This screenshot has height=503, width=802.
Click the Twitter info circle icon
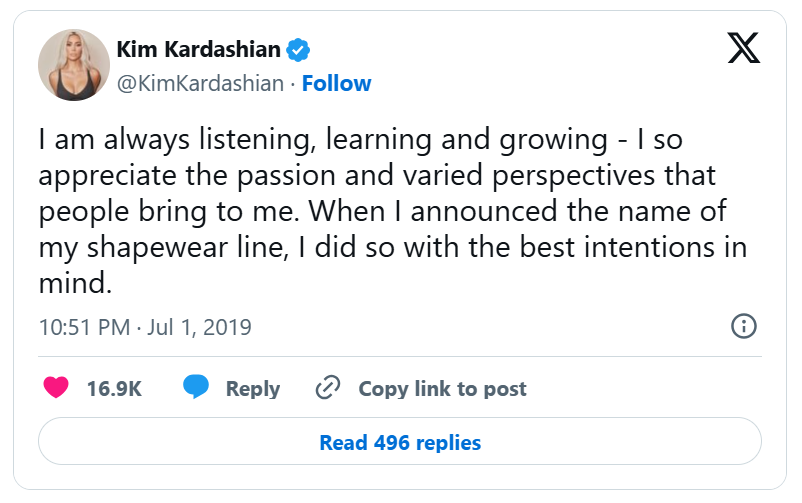click(x=743, y=326)
